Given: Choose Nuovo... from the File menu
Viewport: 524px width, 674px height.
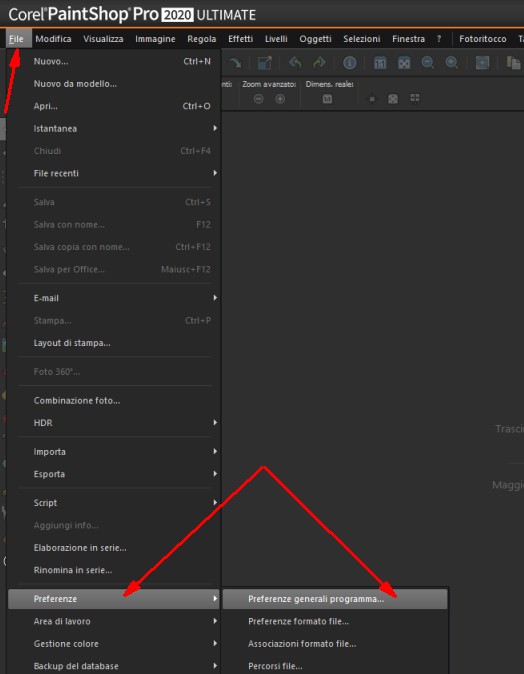Looking at the screenshot, I should pos(114,61).
